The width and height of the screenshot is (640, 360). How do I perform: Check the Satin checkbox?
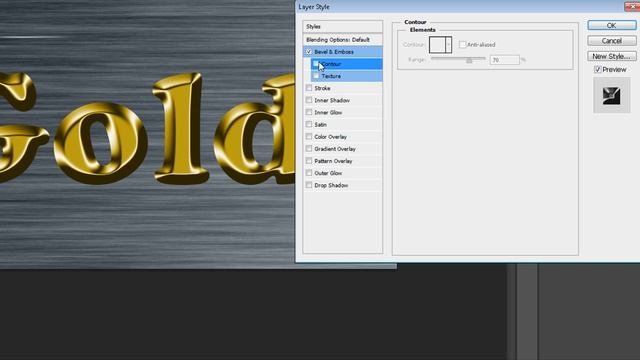pyautogui.click(x=309, y=124)
